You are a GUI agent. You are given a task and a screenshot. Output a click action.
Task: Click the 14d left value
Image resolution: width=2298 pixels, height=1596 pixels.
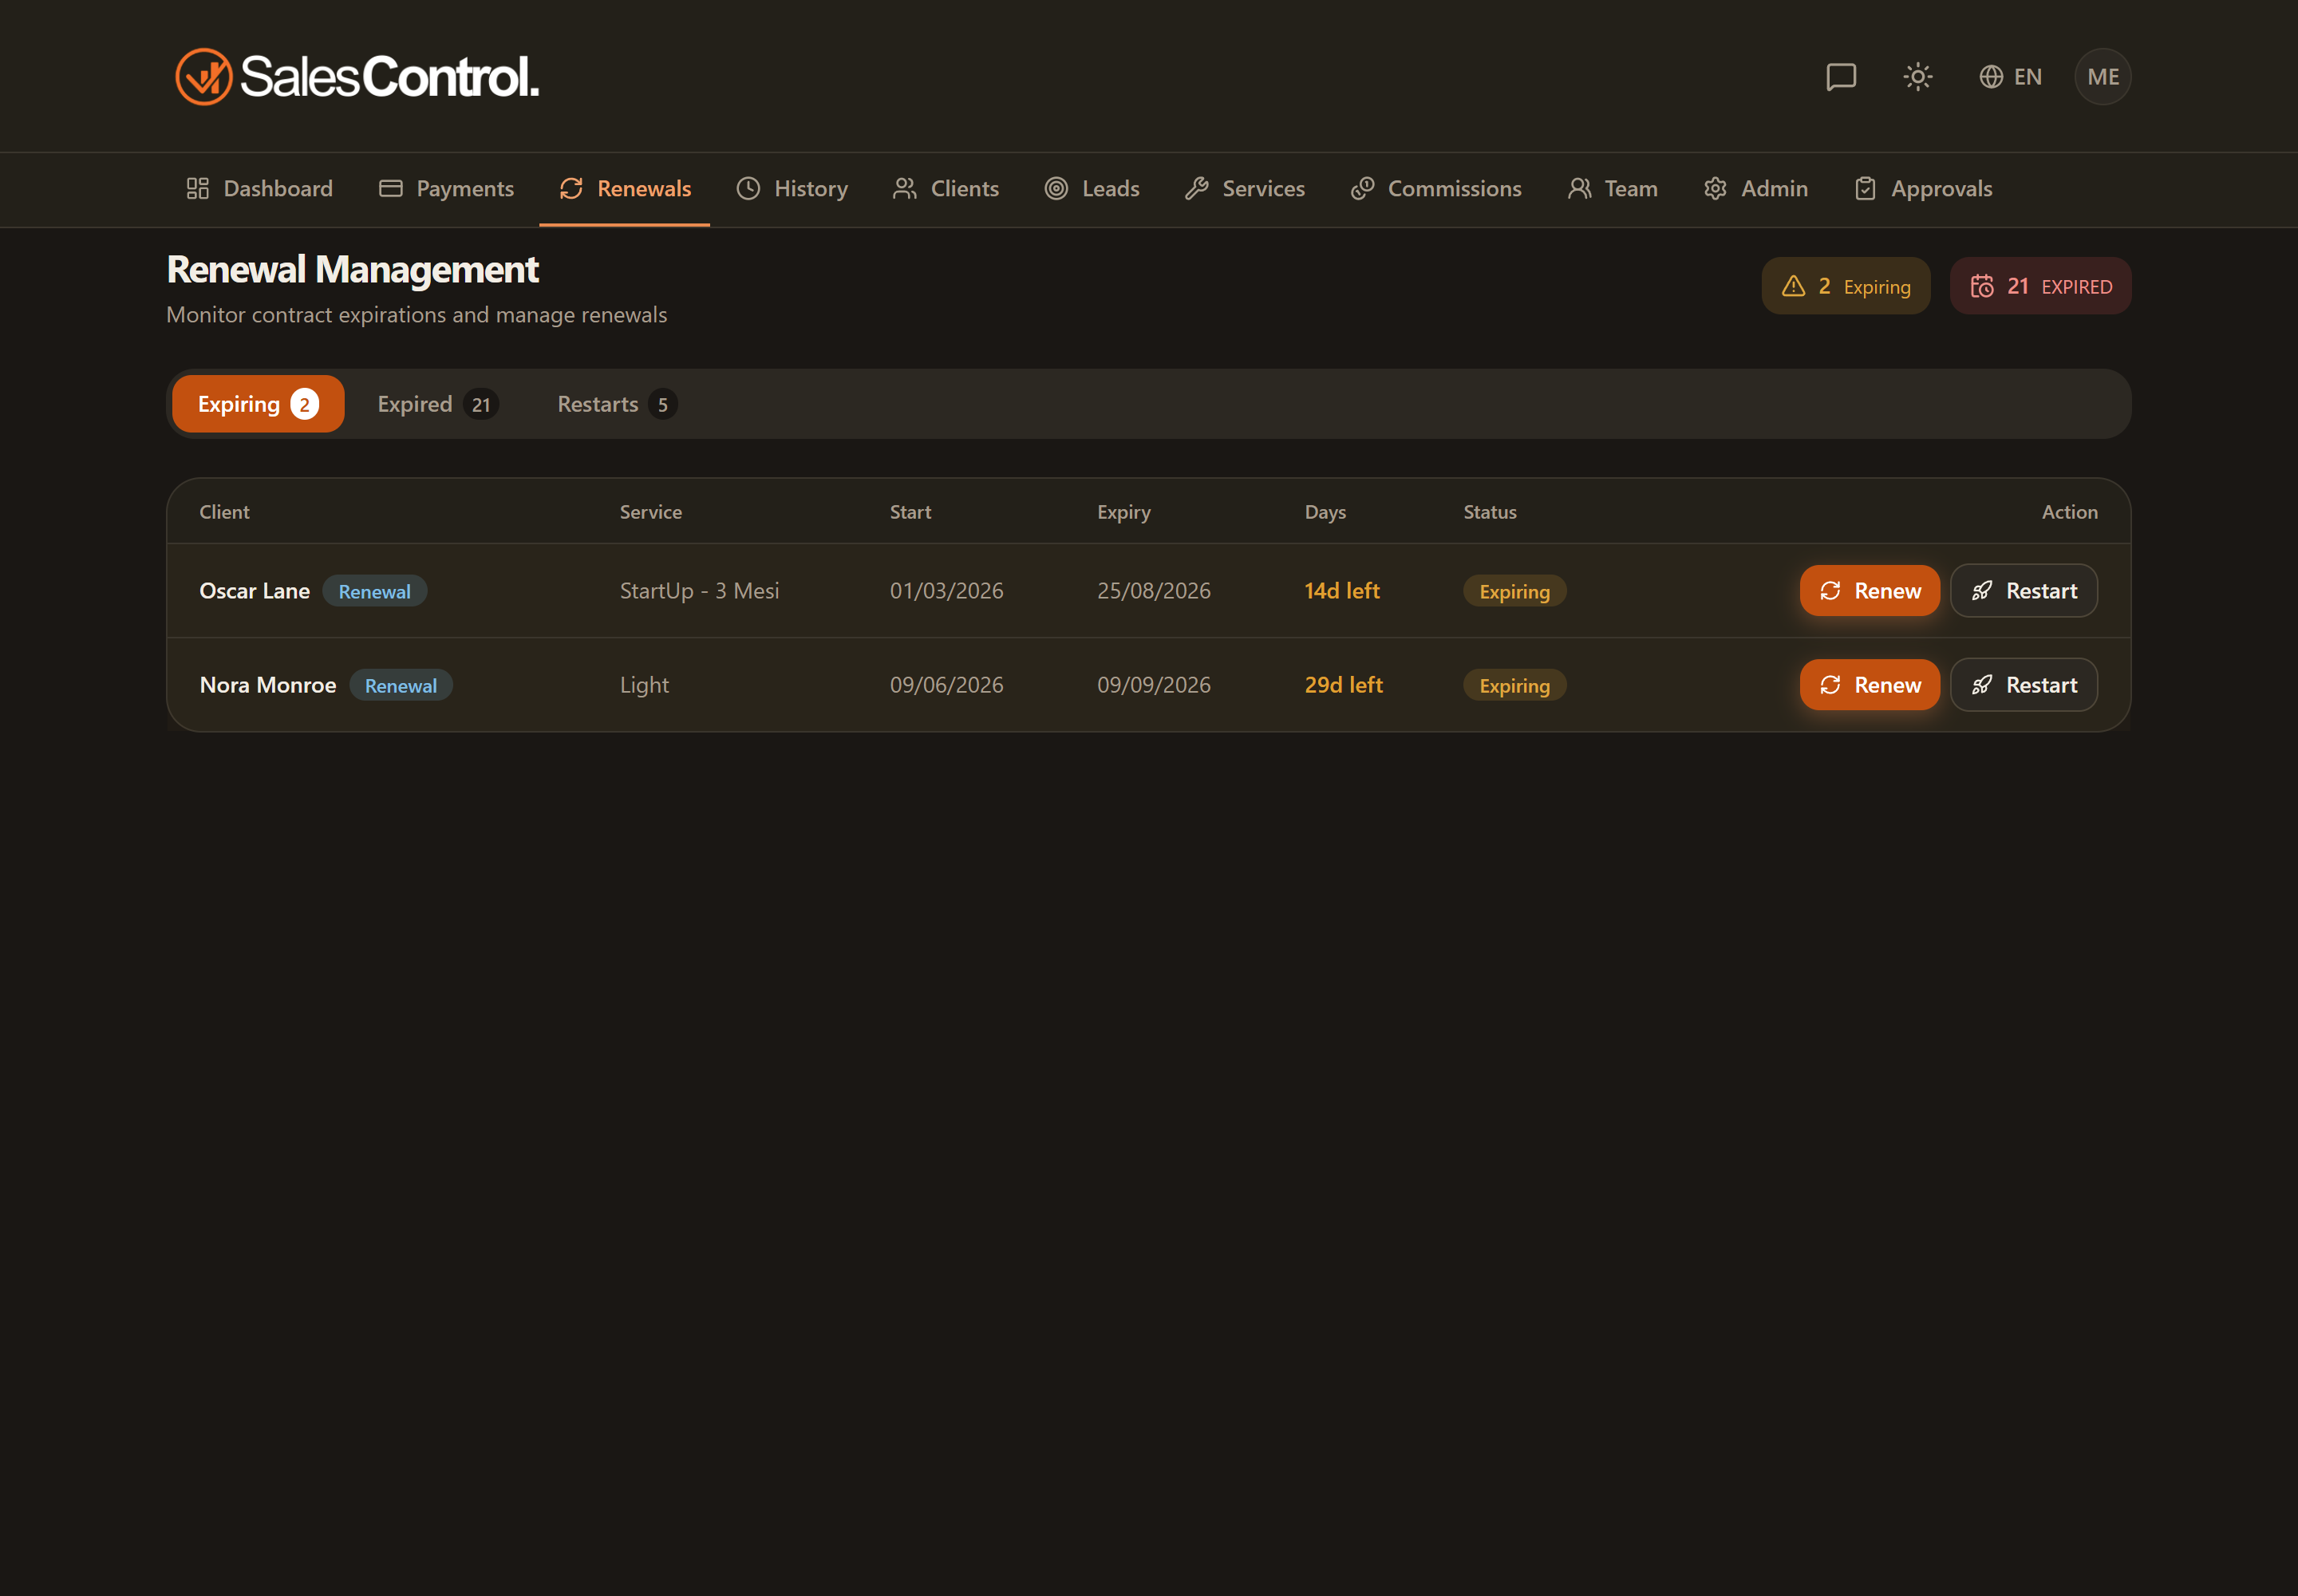pos(1341,591)
